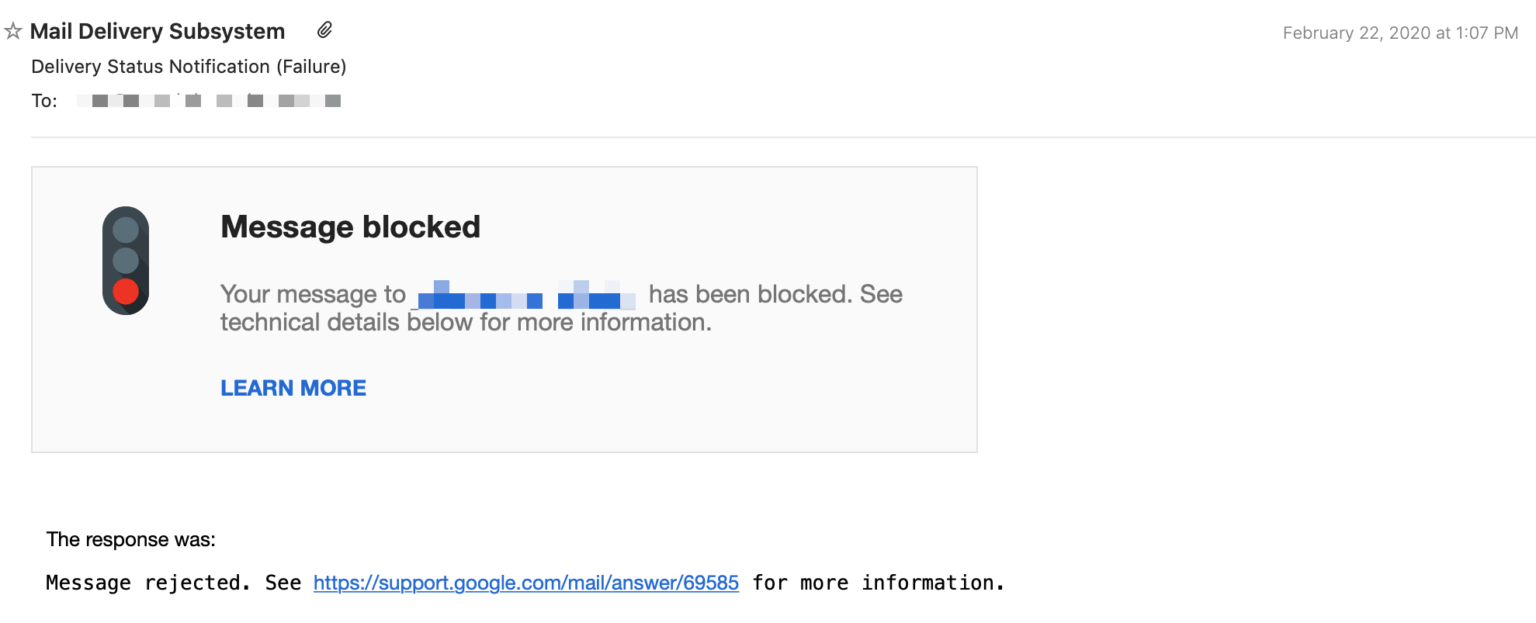The width and height of the screenshot is (1536, 623).
Task: Select the redacted recipient in the To field
Action: (209, 100)
